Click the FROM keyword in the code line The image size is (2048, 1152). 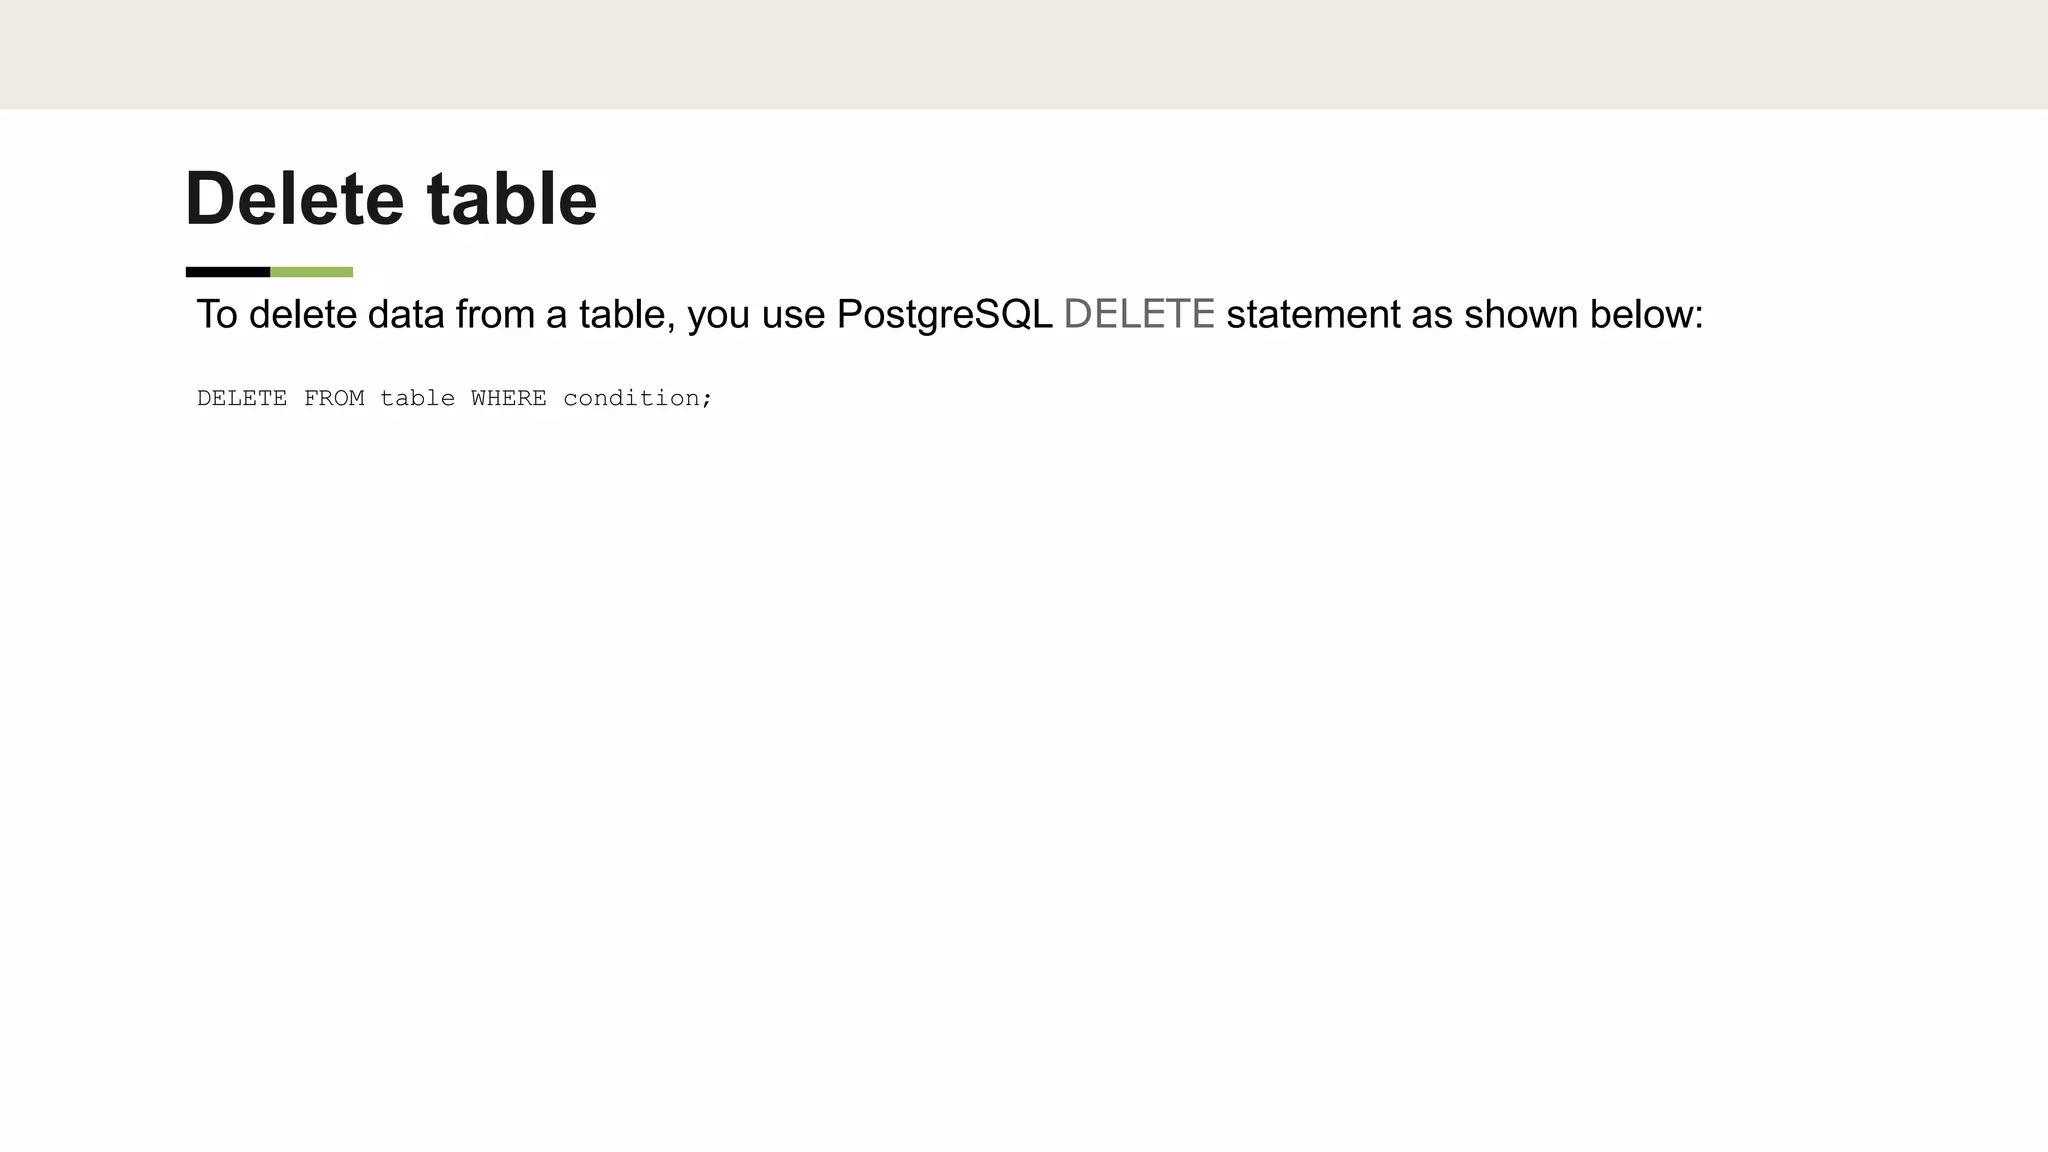[x=334, y=398]
